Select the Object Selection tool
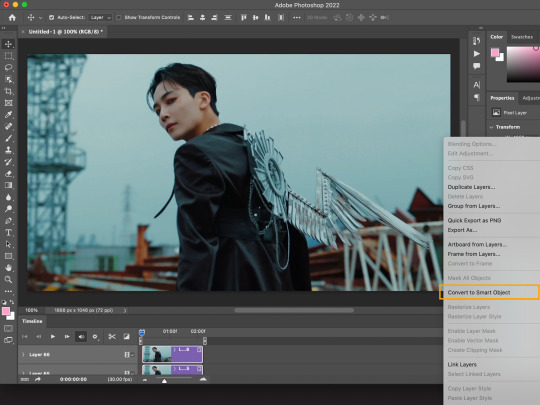Image resolution: width=540 pixels, height=405 pixels. [x=8, y=80]
